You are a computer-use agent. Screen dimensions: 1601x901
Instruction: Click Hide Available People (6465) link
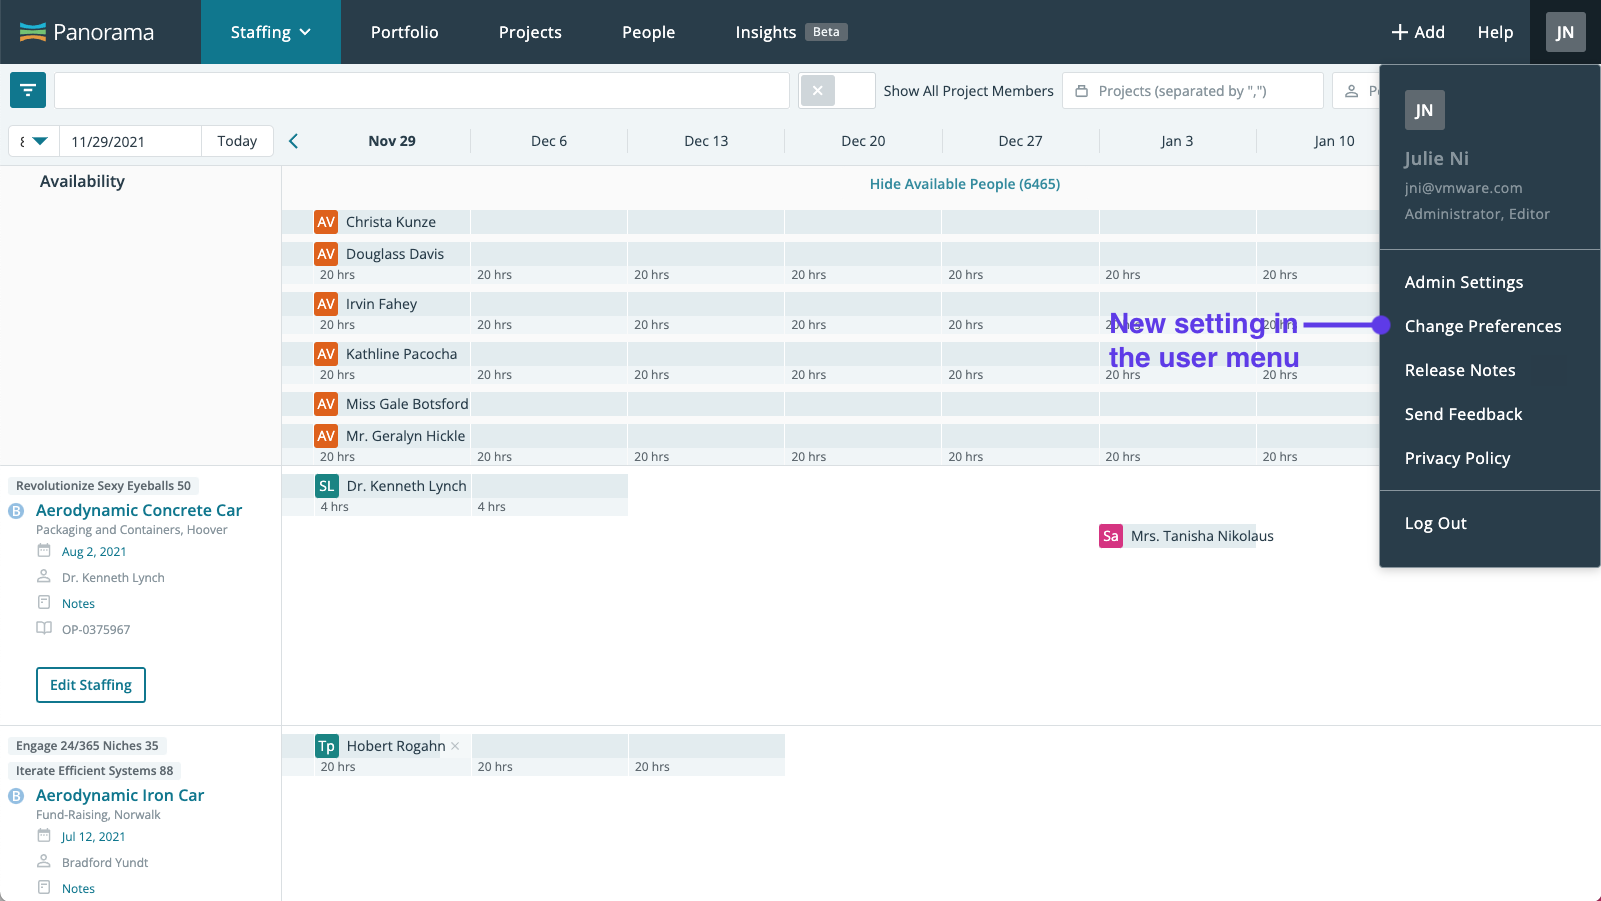[964, 184]
